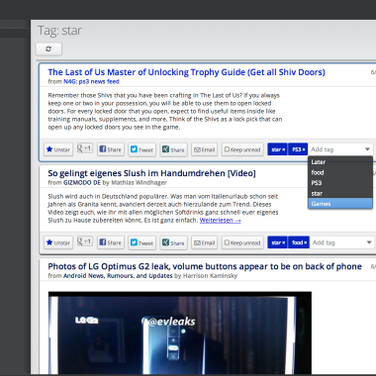Remove the food tag from the Slush article
Image resolution: width=376 pixels, height=376 pixels.
coord(305,243)
